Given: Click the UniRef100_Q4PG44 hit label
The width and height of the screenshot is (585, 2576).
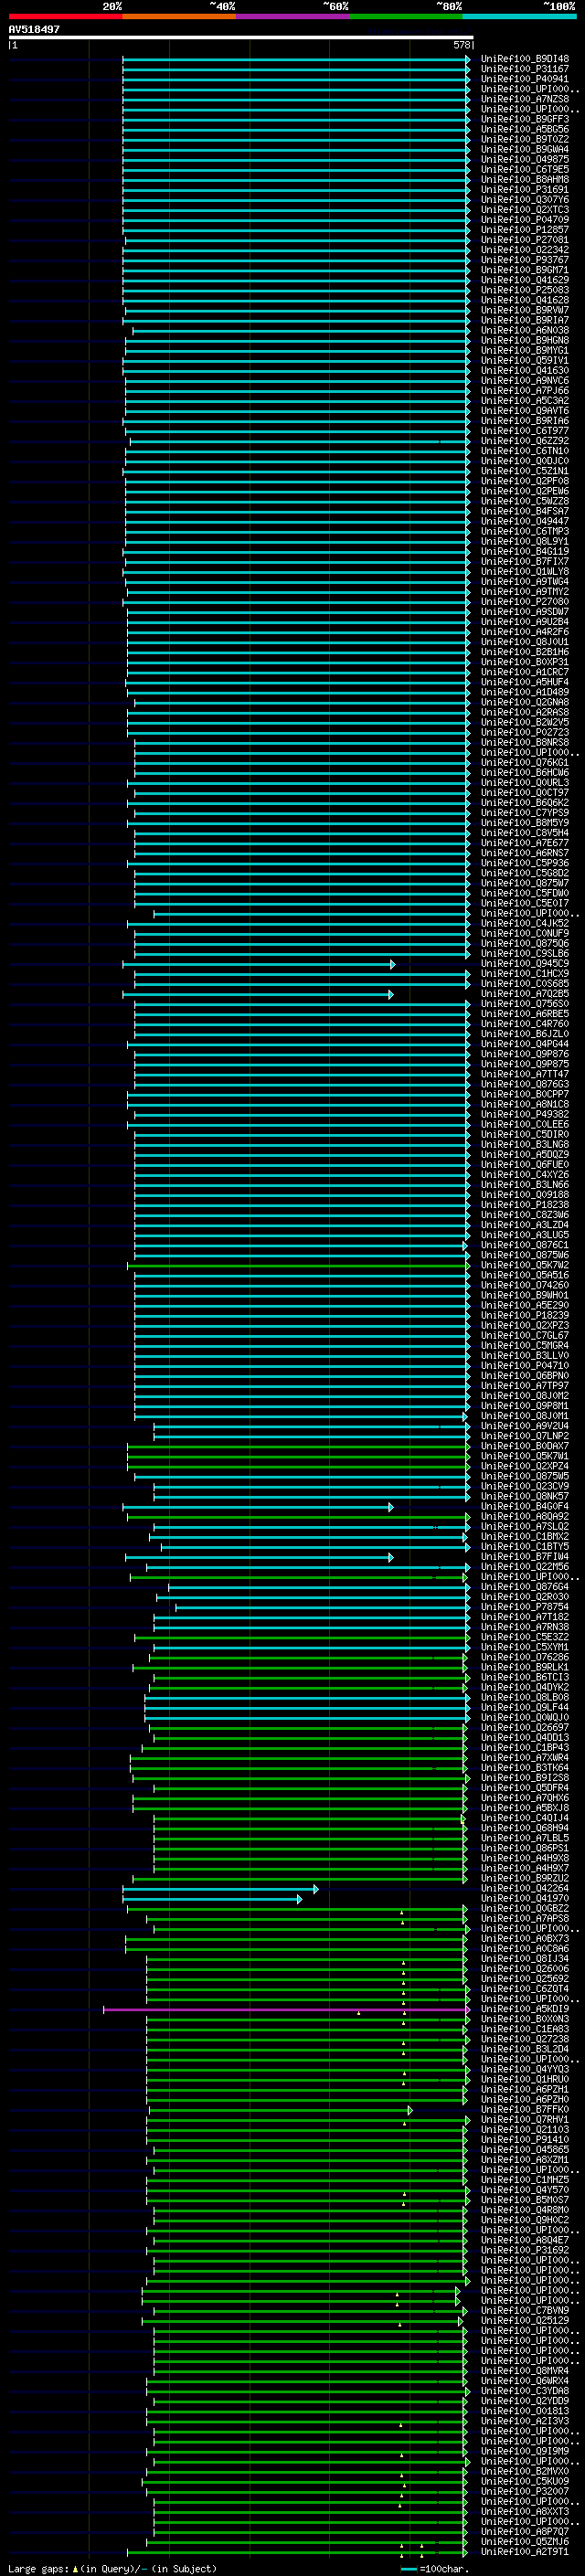Looking at the screenshot, I should 524,1044.
